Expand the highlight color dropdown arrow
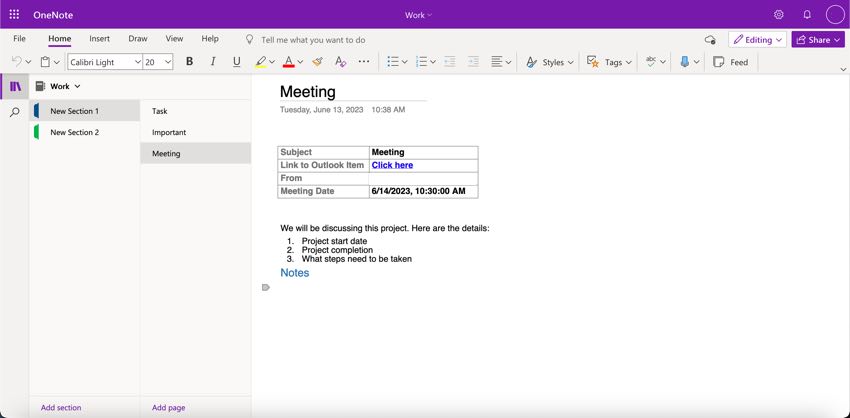The width and height of the screenshot is (850, 418). click(x=272, y=62)
